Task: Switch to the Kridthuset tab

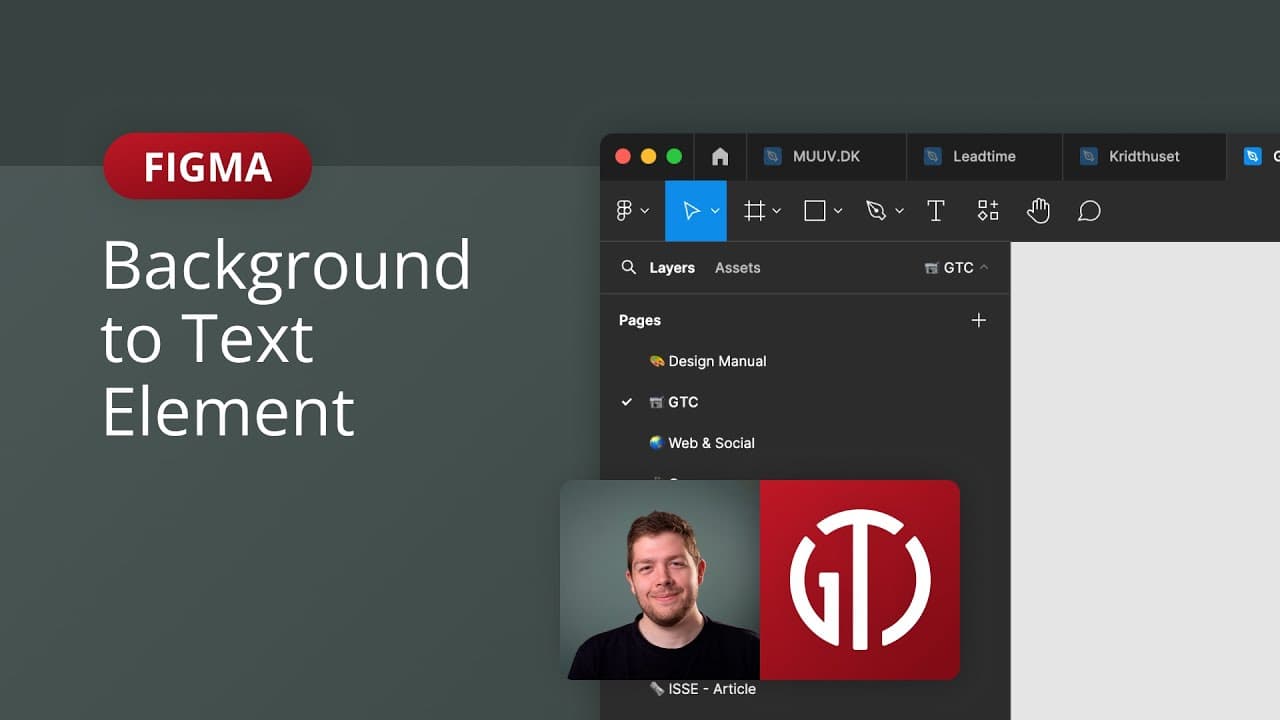Action: point(1144,156)
